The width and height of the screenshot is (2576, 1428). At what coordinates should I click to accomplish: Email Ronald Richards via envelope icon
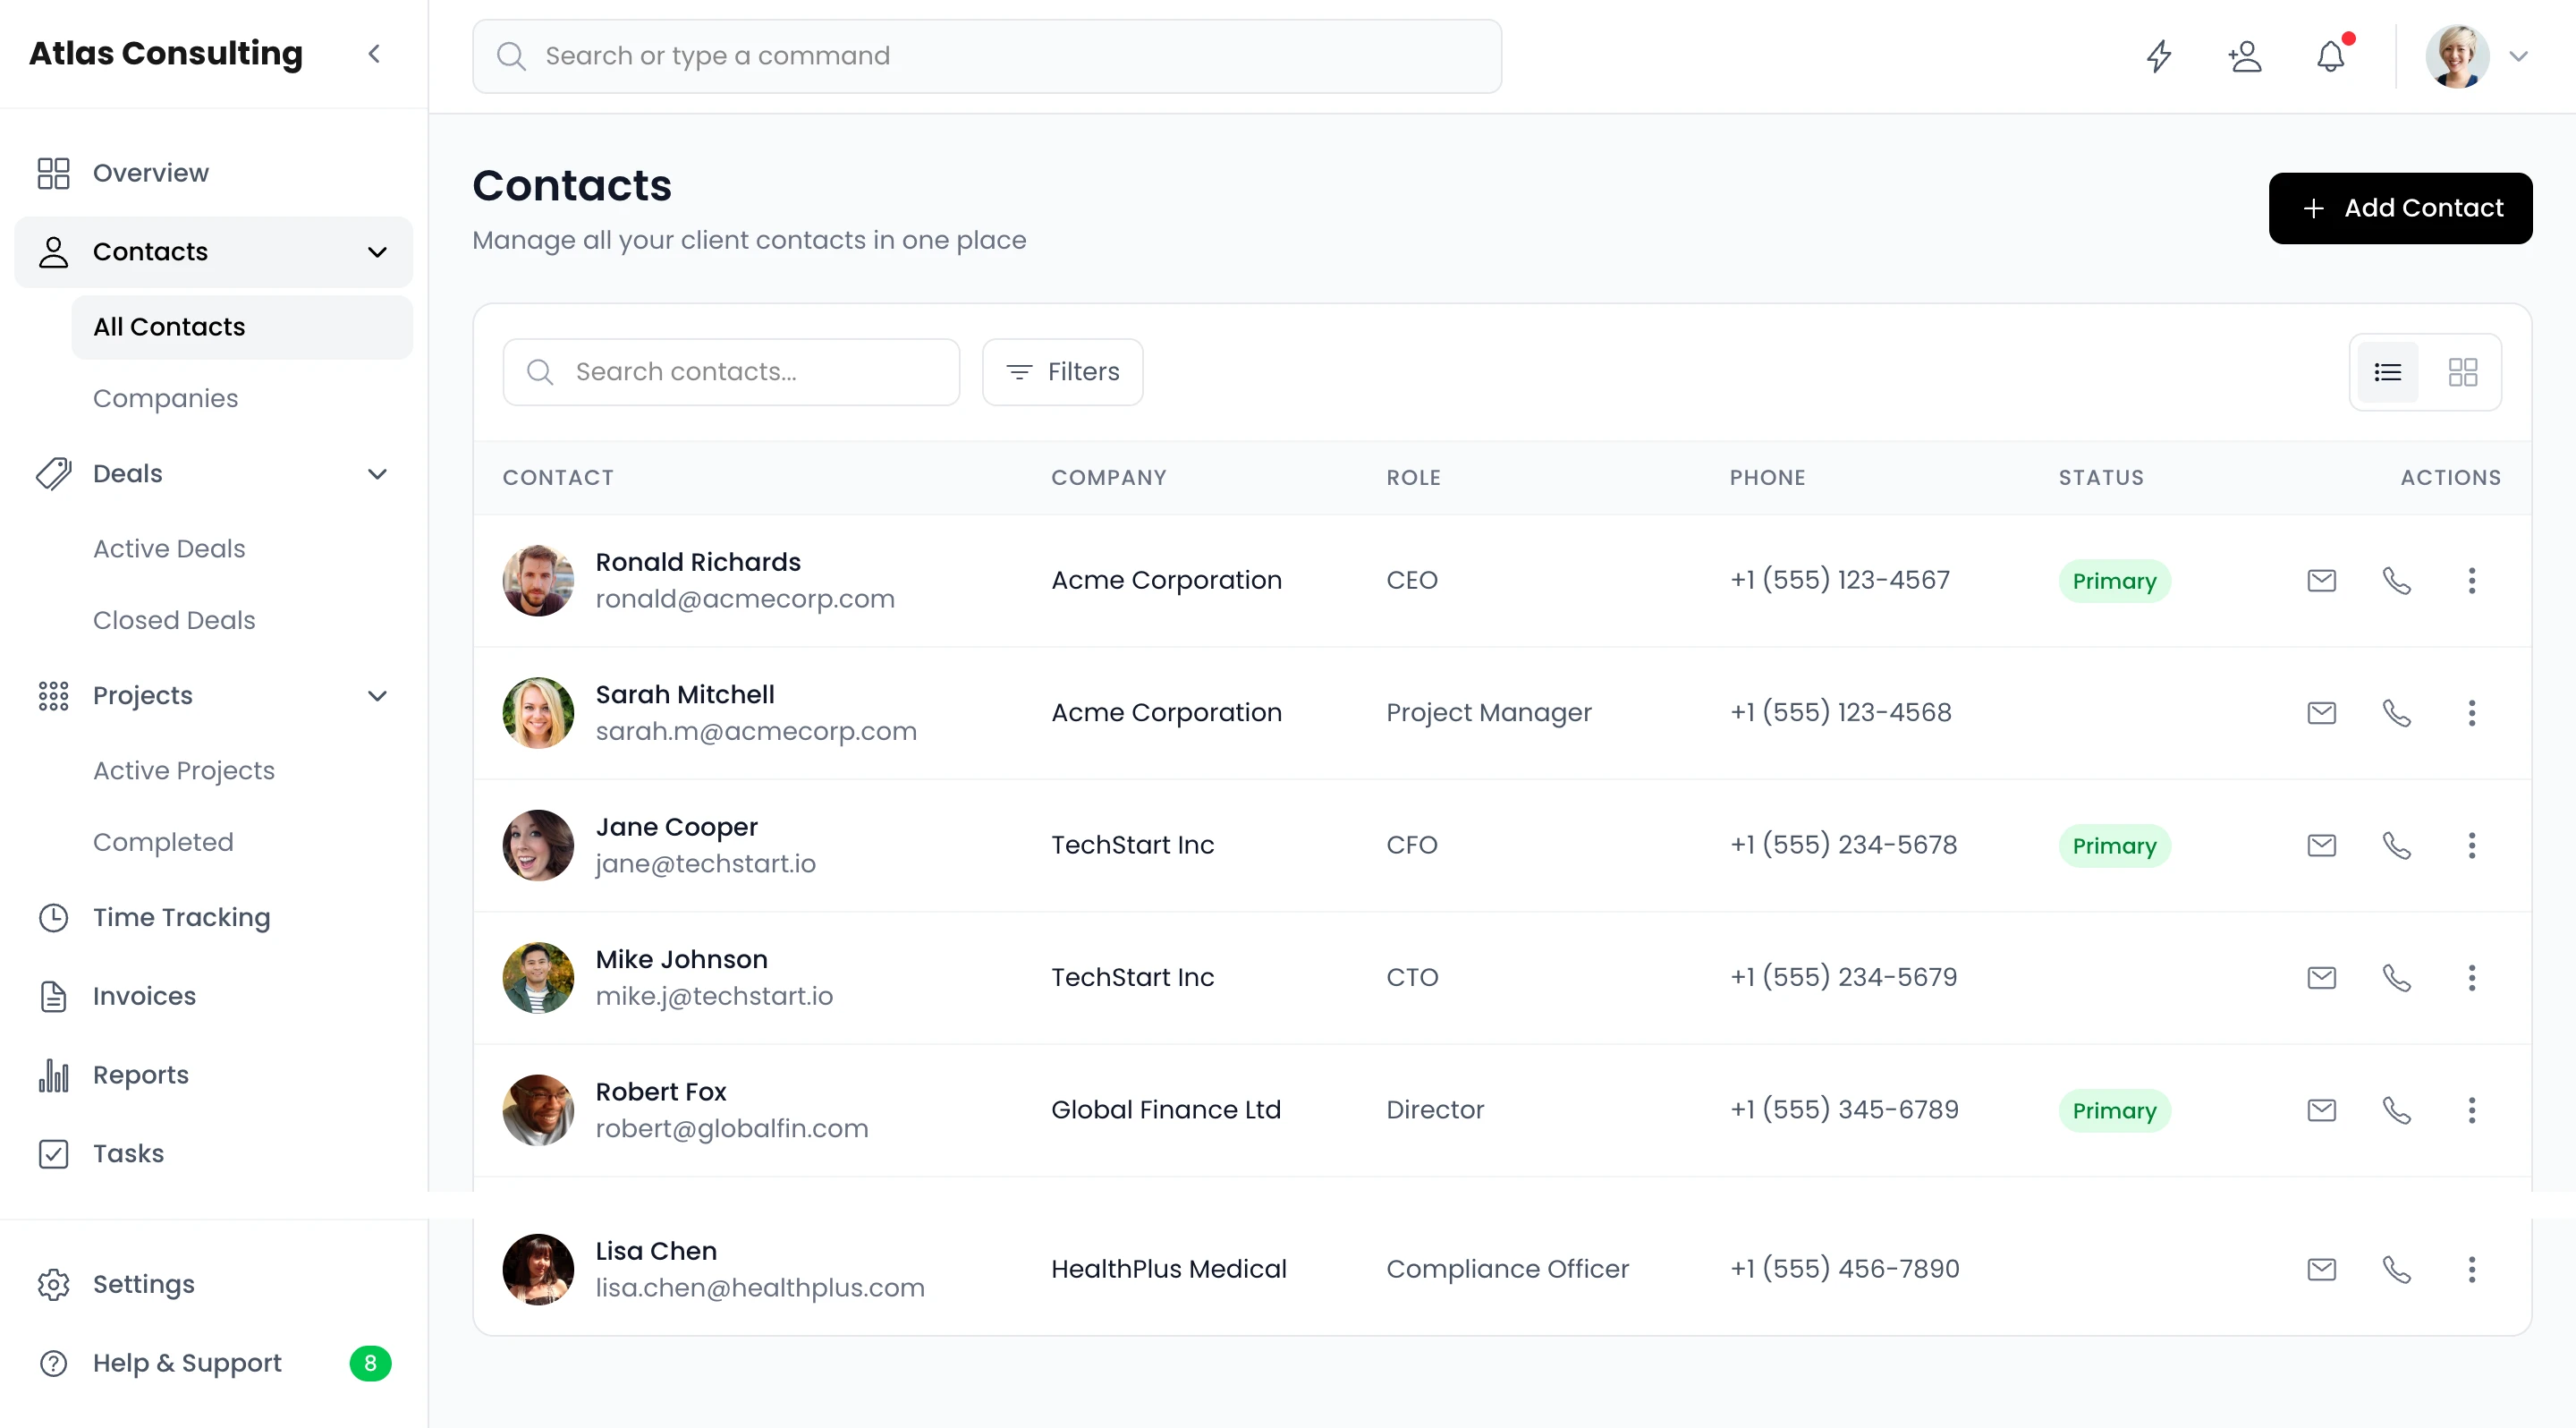[x=2322, y=580]
